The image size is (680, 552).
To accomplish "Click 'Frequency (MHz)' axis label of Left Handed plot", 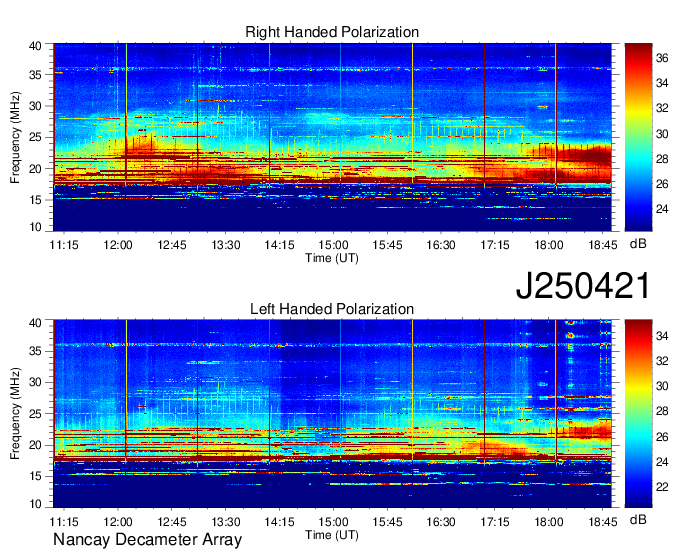I will coord(15,414).
